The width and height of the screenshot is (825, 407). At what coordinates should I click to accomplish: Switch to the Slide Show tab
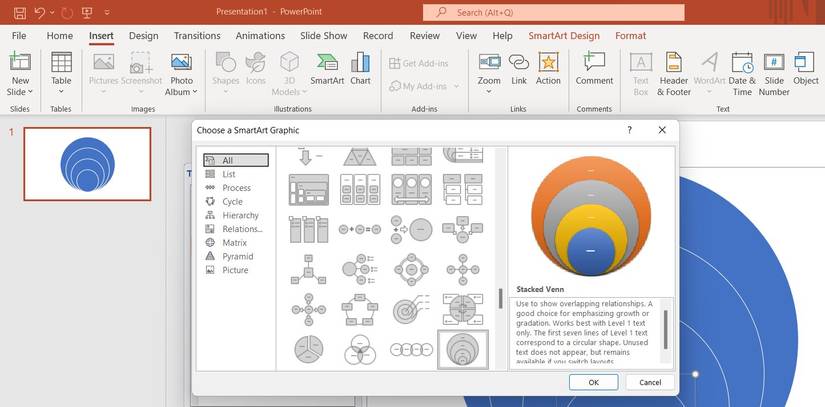click(x=324, y=36)
